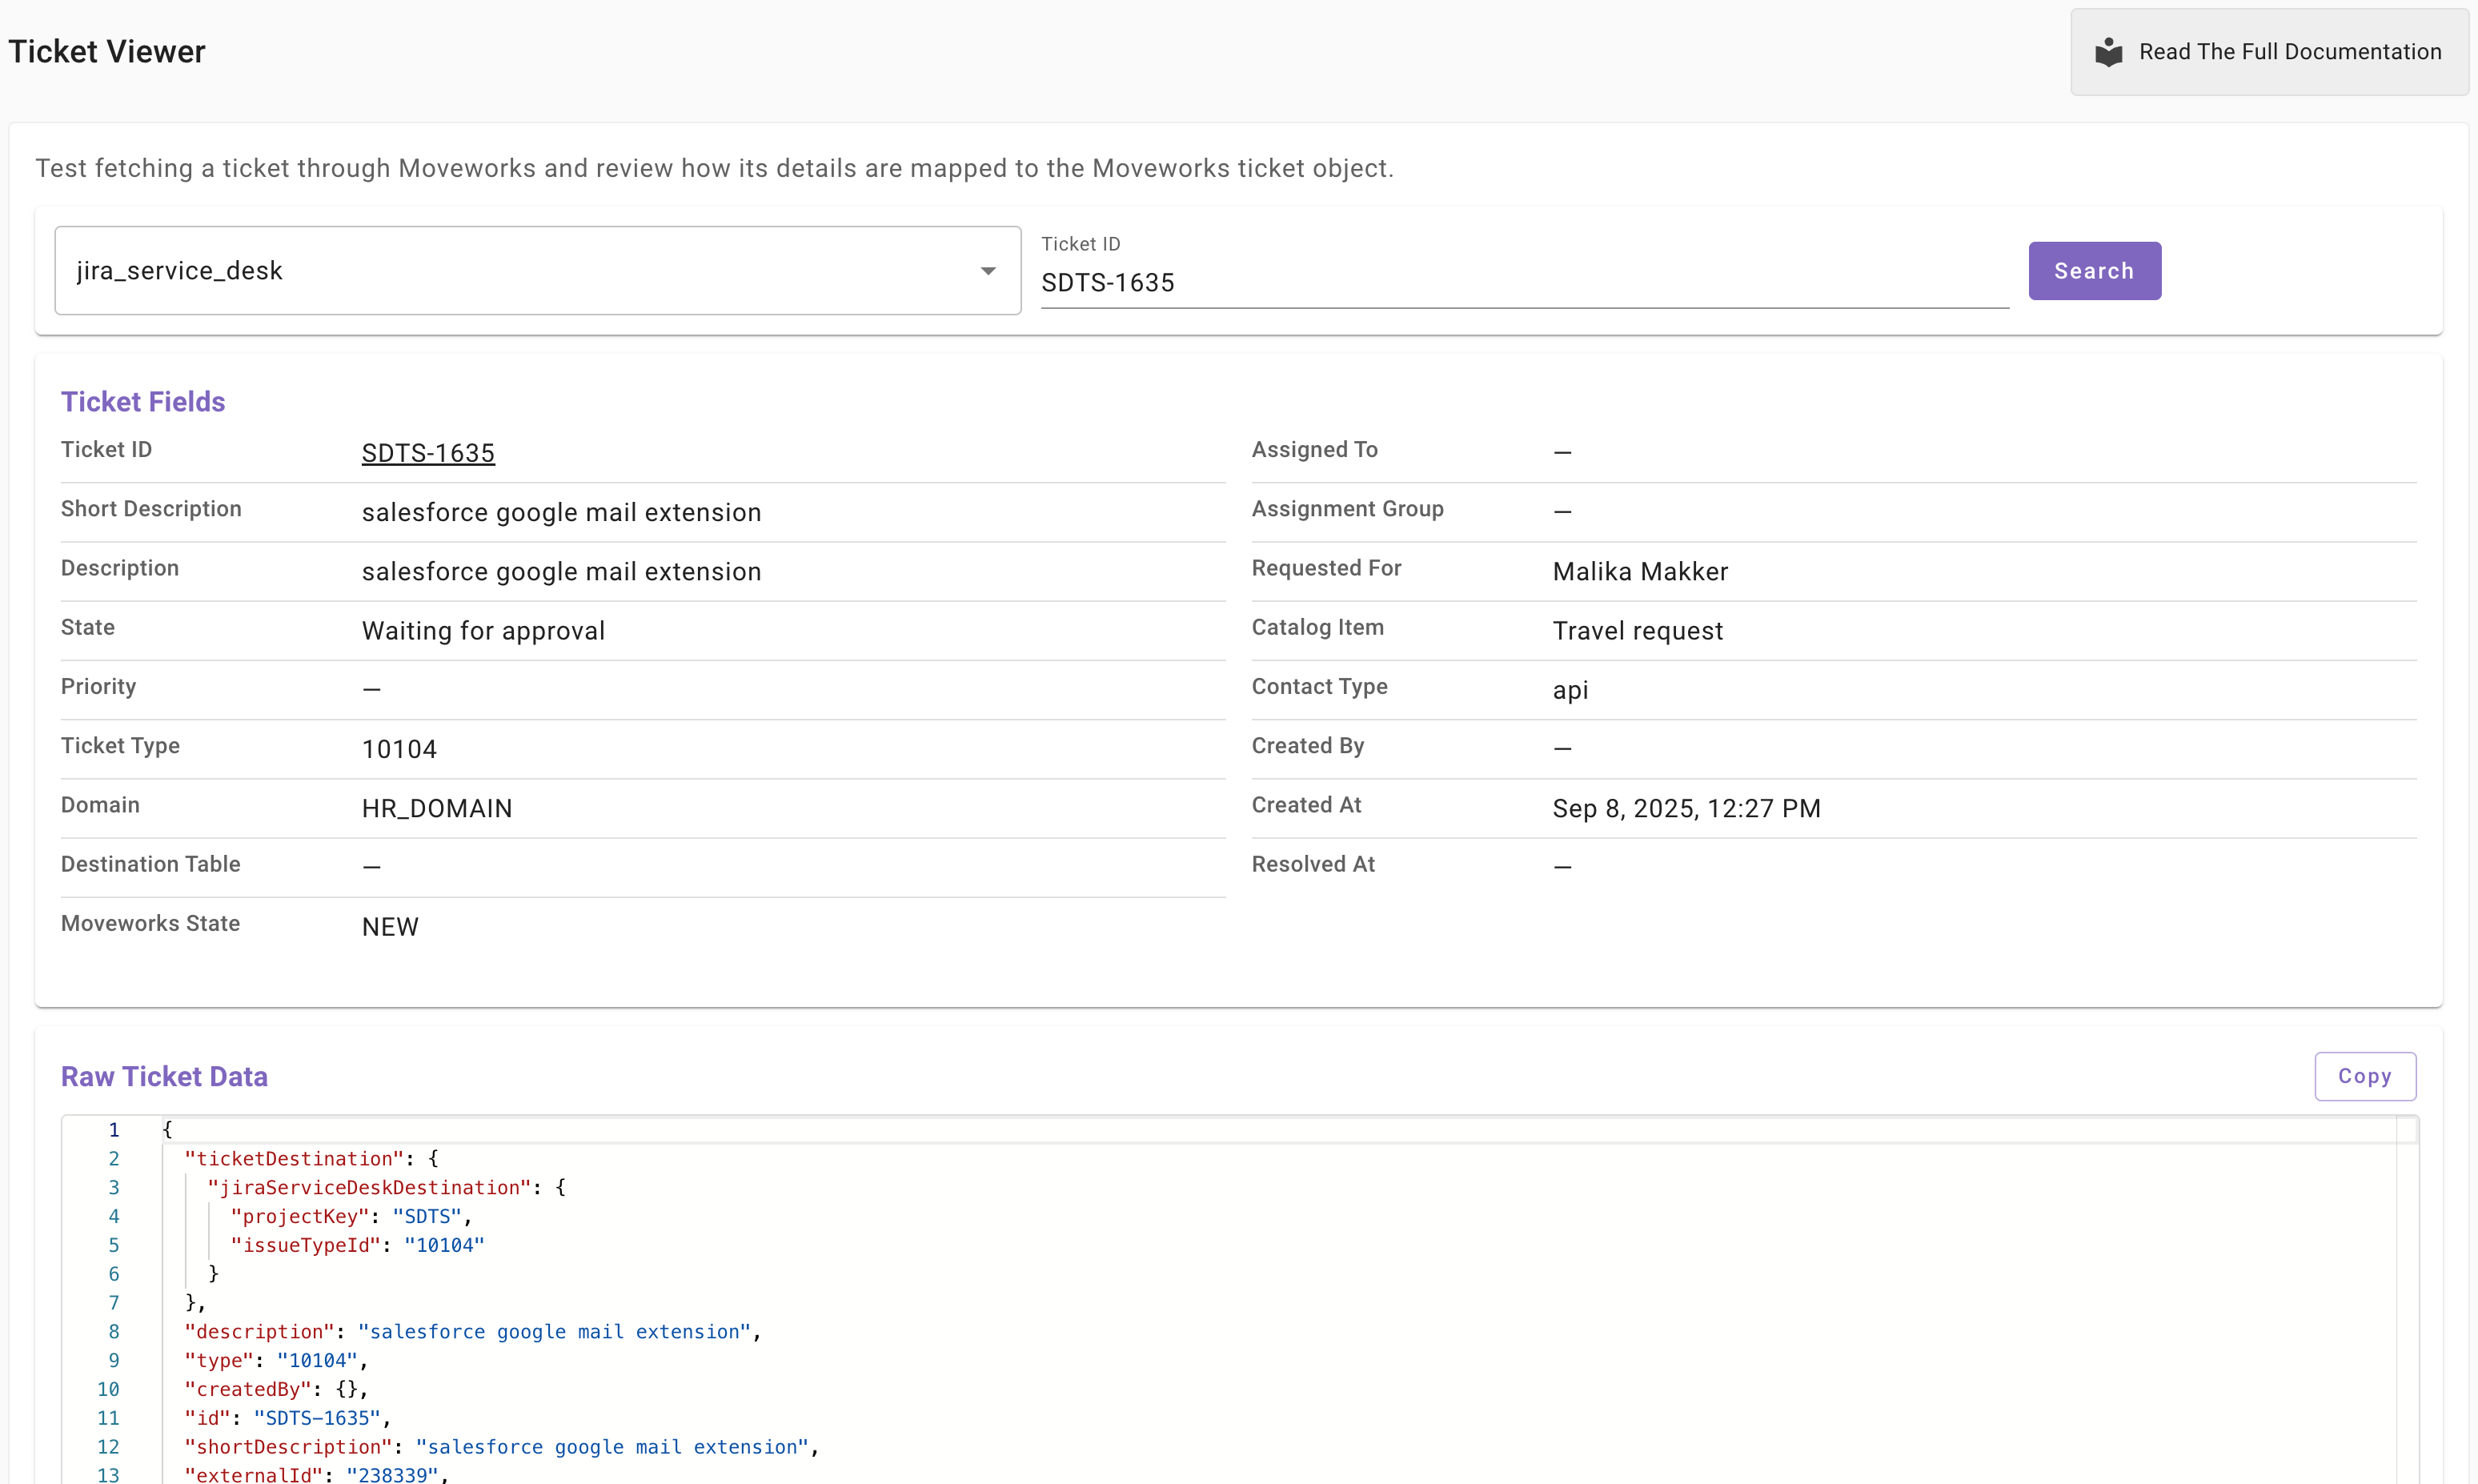
Task: Click the HR_DOMAIN domain value
Action: pos(436,809)
